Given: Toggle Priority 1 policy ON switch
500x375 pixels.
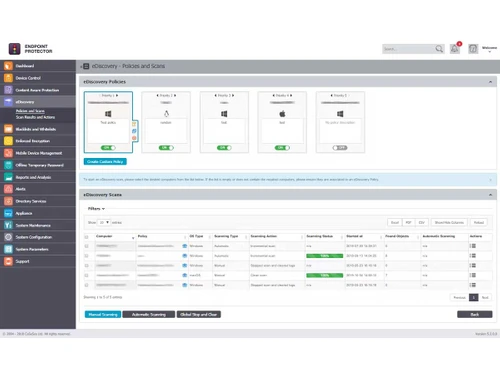Looking at the screenshot, I should (108, 148).
